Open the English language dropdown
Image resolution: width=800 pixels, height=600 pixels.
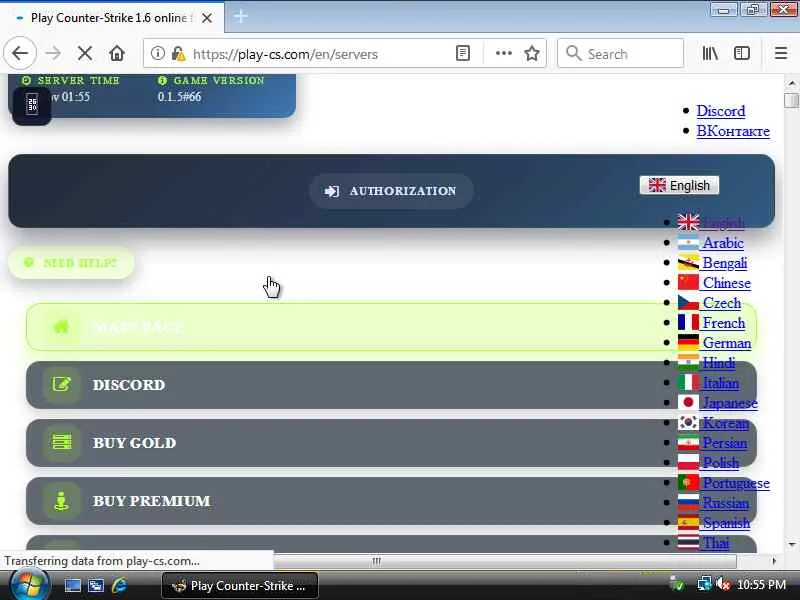coord(679,185)
